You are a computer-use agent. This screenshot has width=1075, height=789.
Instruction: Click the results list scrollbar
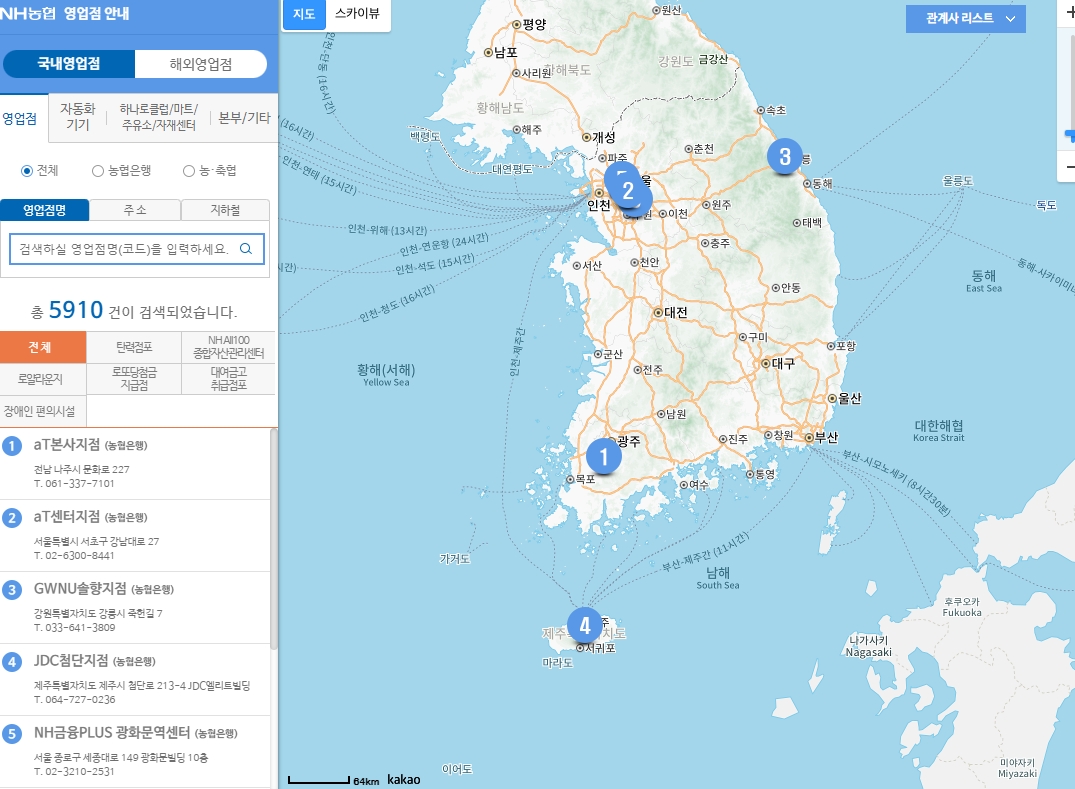coord(274,539)
